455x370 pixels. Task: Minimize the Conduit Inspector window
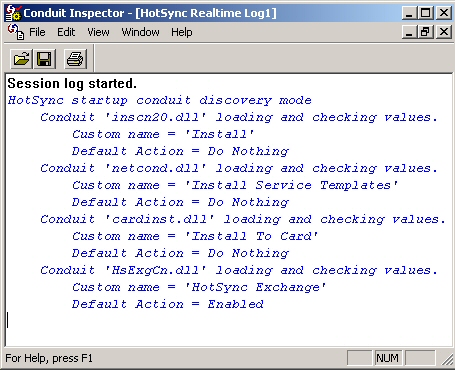(x=409, y=13)
